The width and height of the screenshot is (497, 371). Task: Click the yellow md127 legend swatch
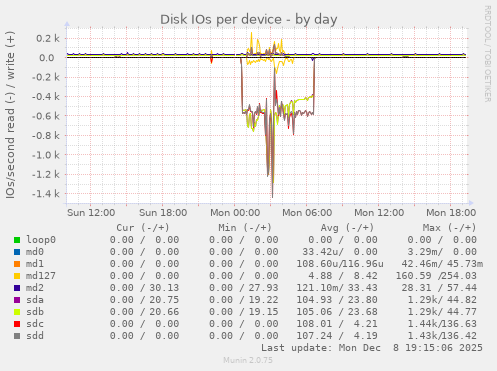17,276
